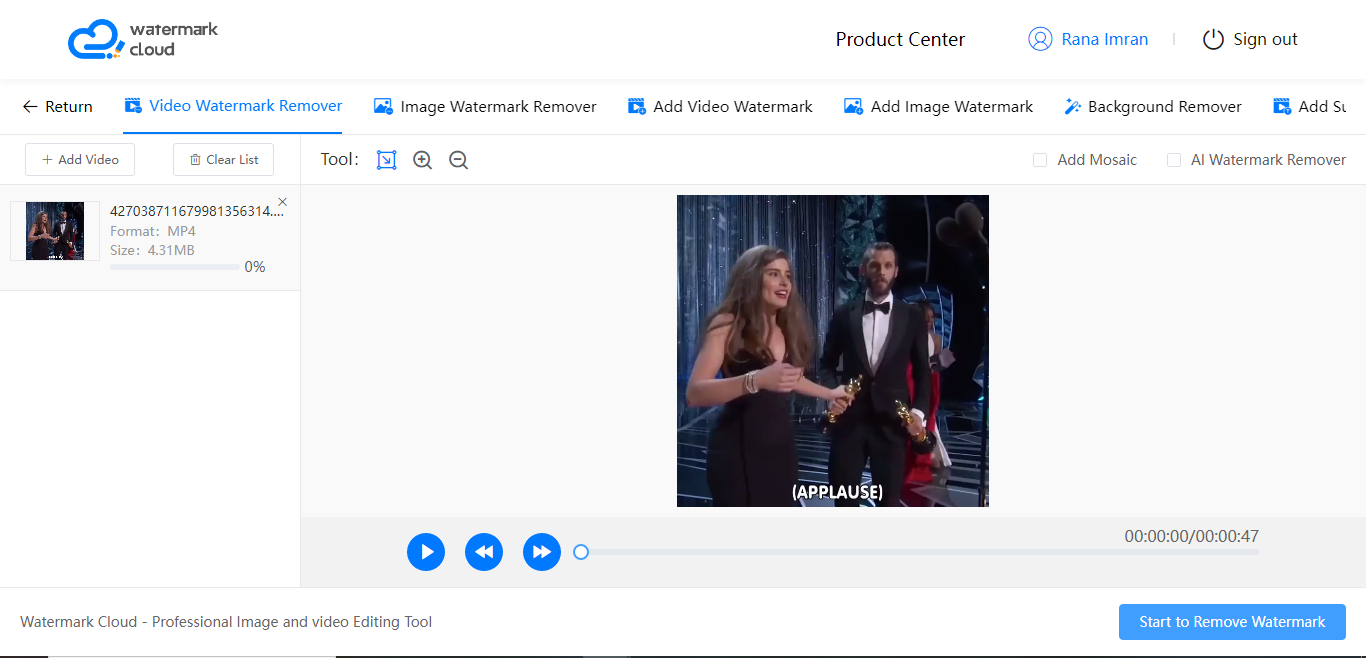Select the rectangle selection tool
This screenshot has width=1366, height=658.
[x=386, y=160]
